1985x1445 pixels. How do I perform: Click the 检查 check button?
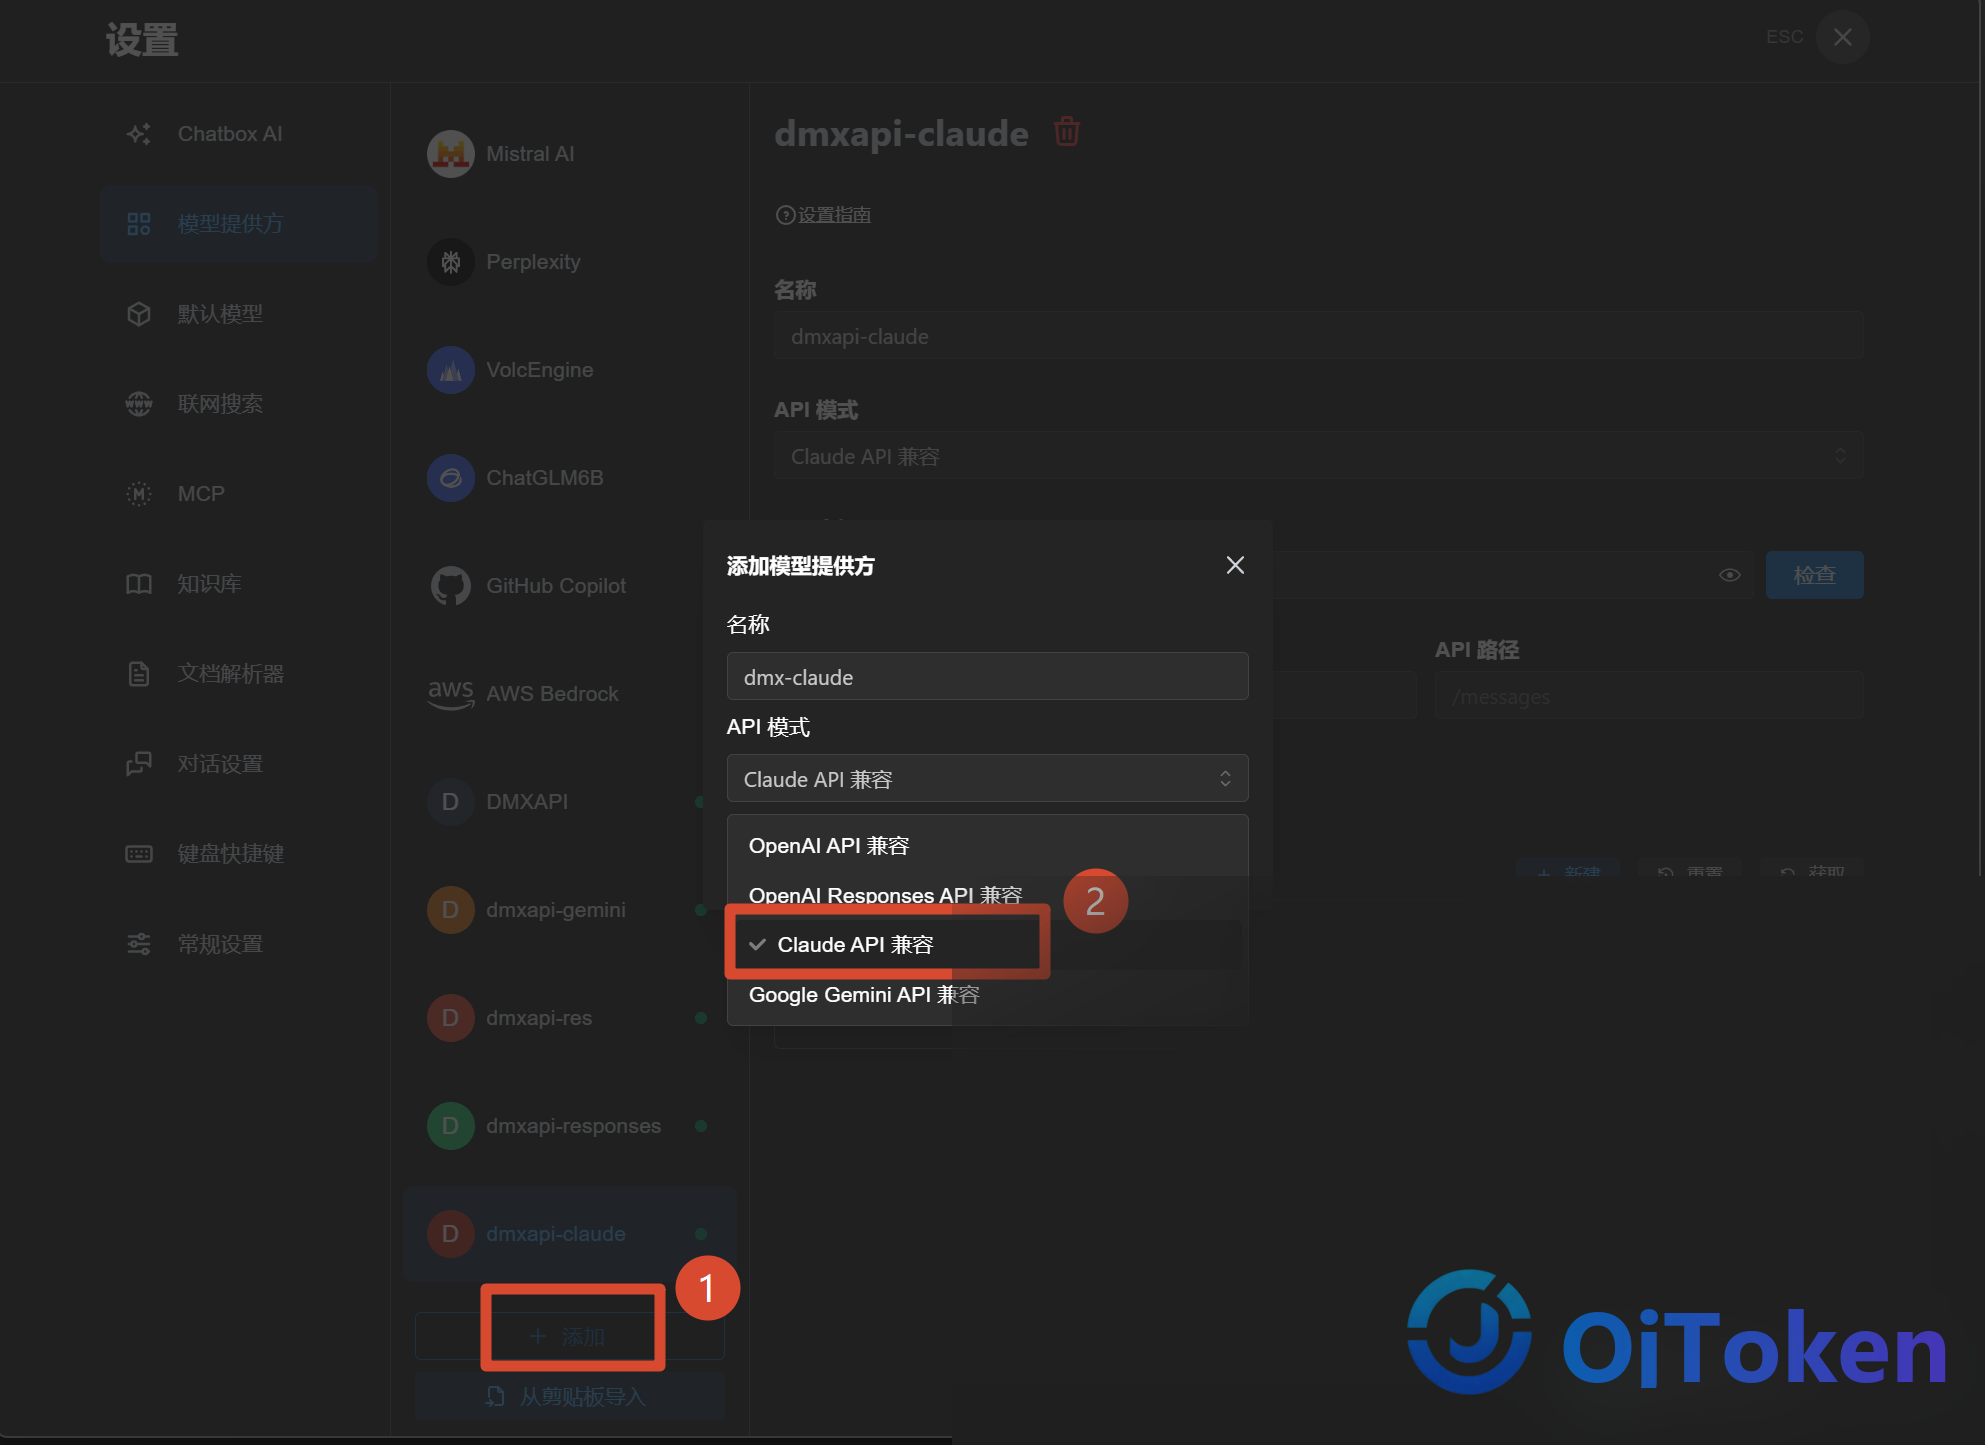coord(1814,575)
